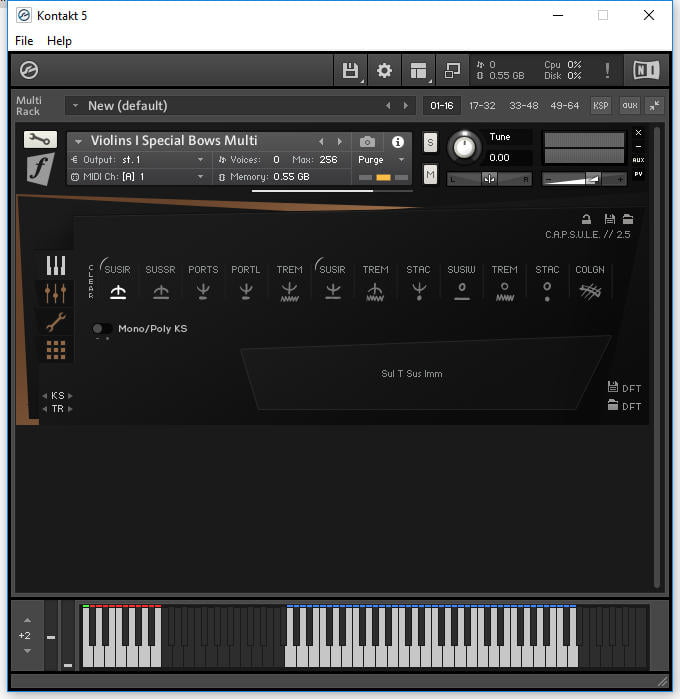Open the instrument name dropdown arrow
This screenshot has width=680, height=699.
[x=78, y=141]
